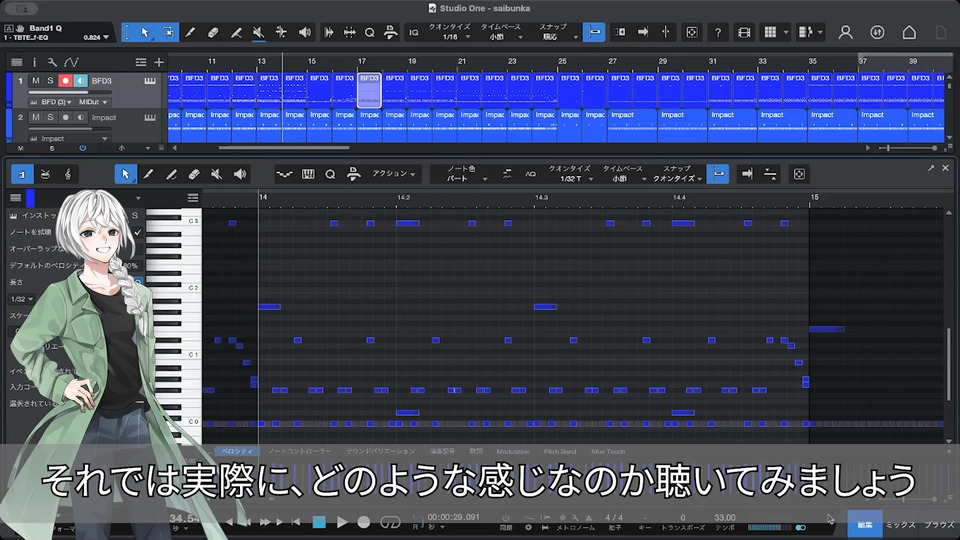This screenshot has width=960, height=540.
Task: Toggle record arm on the Impact track
Action: 66,118
